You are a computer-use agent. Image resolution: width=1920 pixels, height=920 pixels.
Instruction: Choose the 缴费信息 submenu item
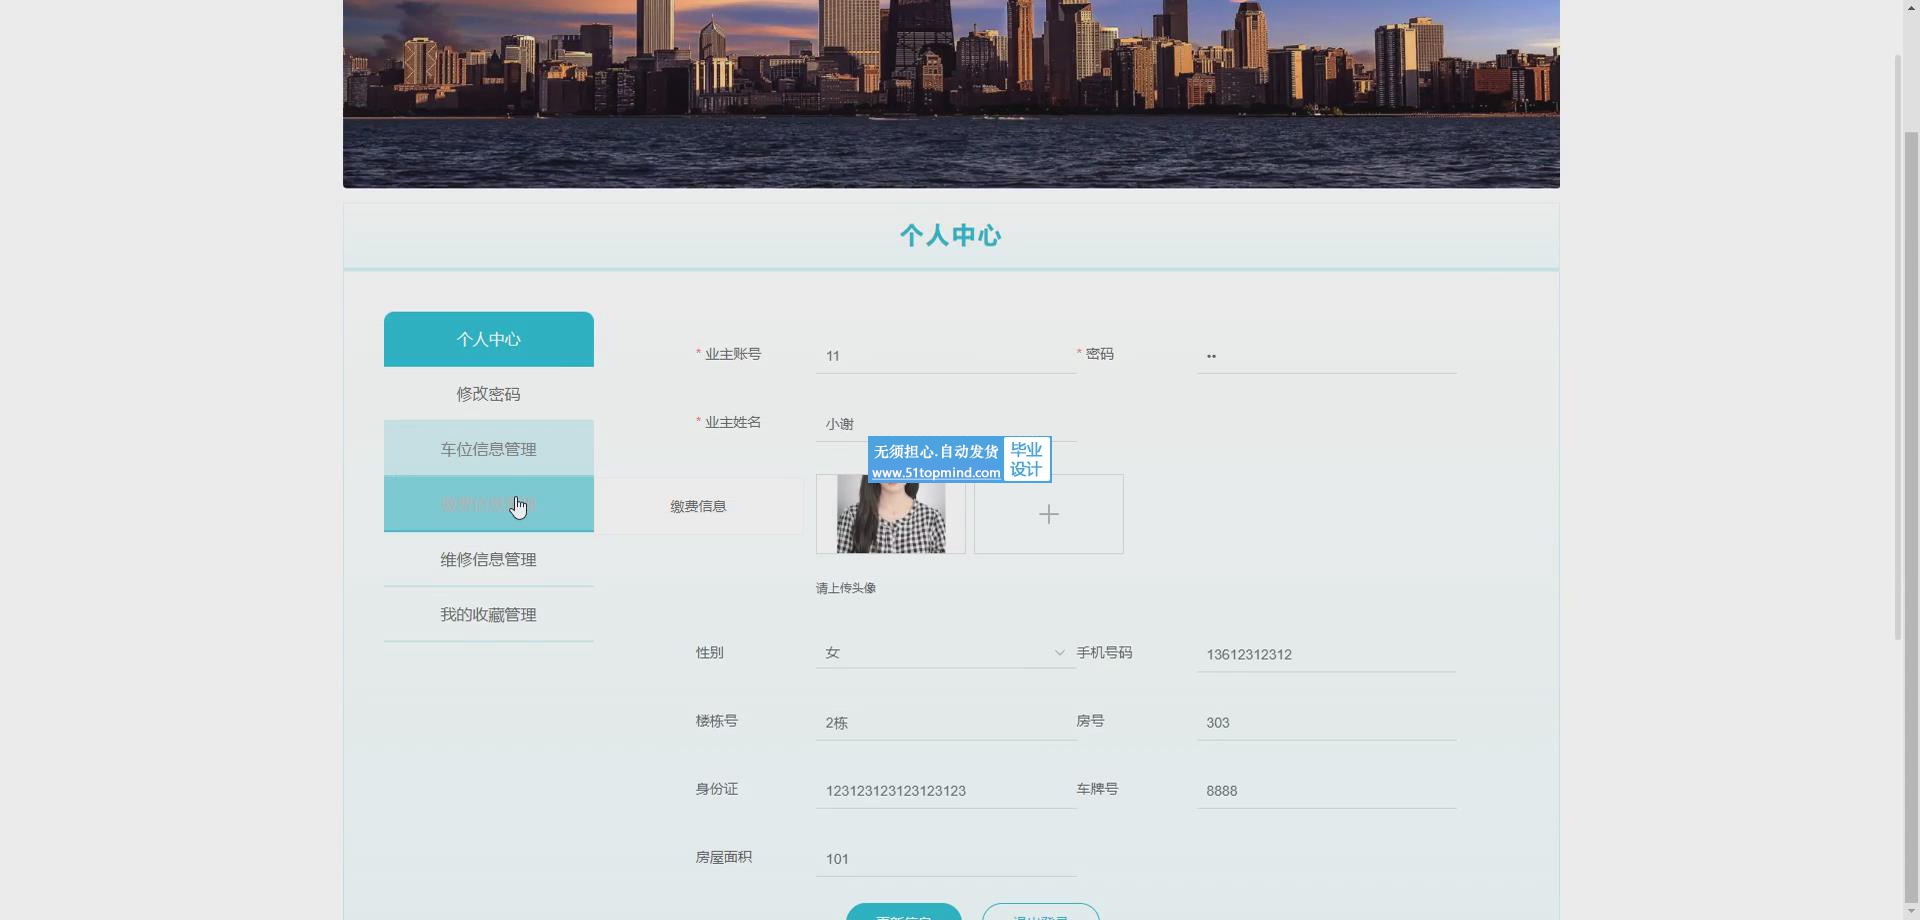tap(698, 506)
